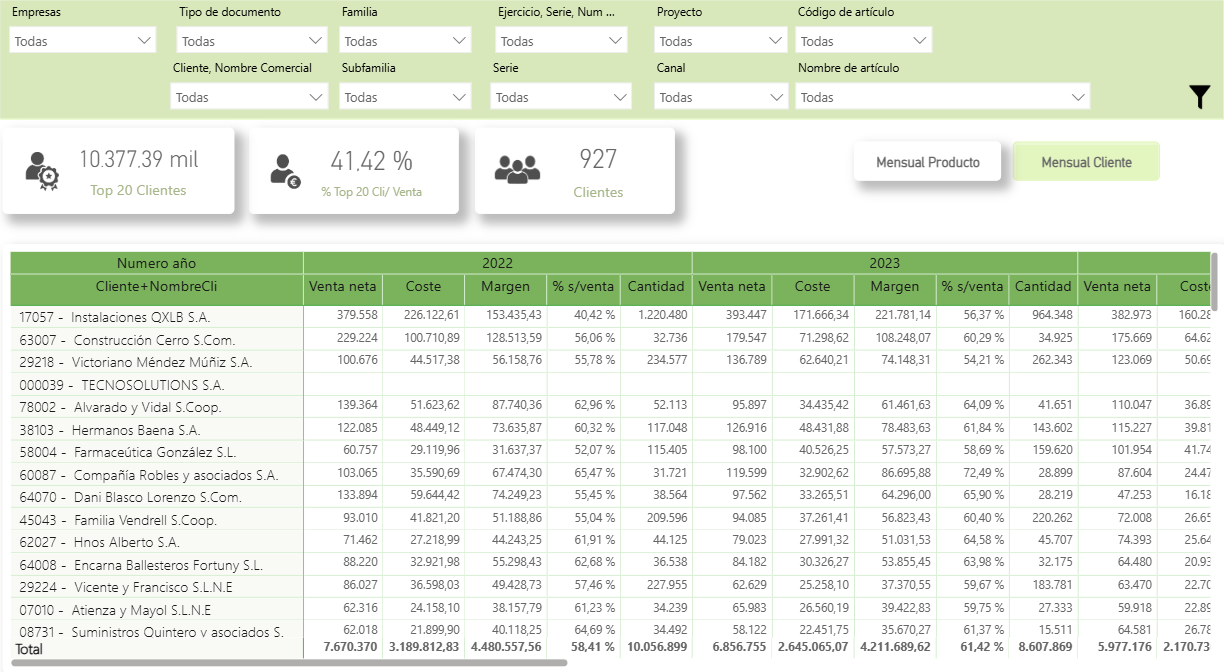1224x672 pixels.
Task: Click the Top 20 Clientes badge icon
Action: [x=41, y=171]
